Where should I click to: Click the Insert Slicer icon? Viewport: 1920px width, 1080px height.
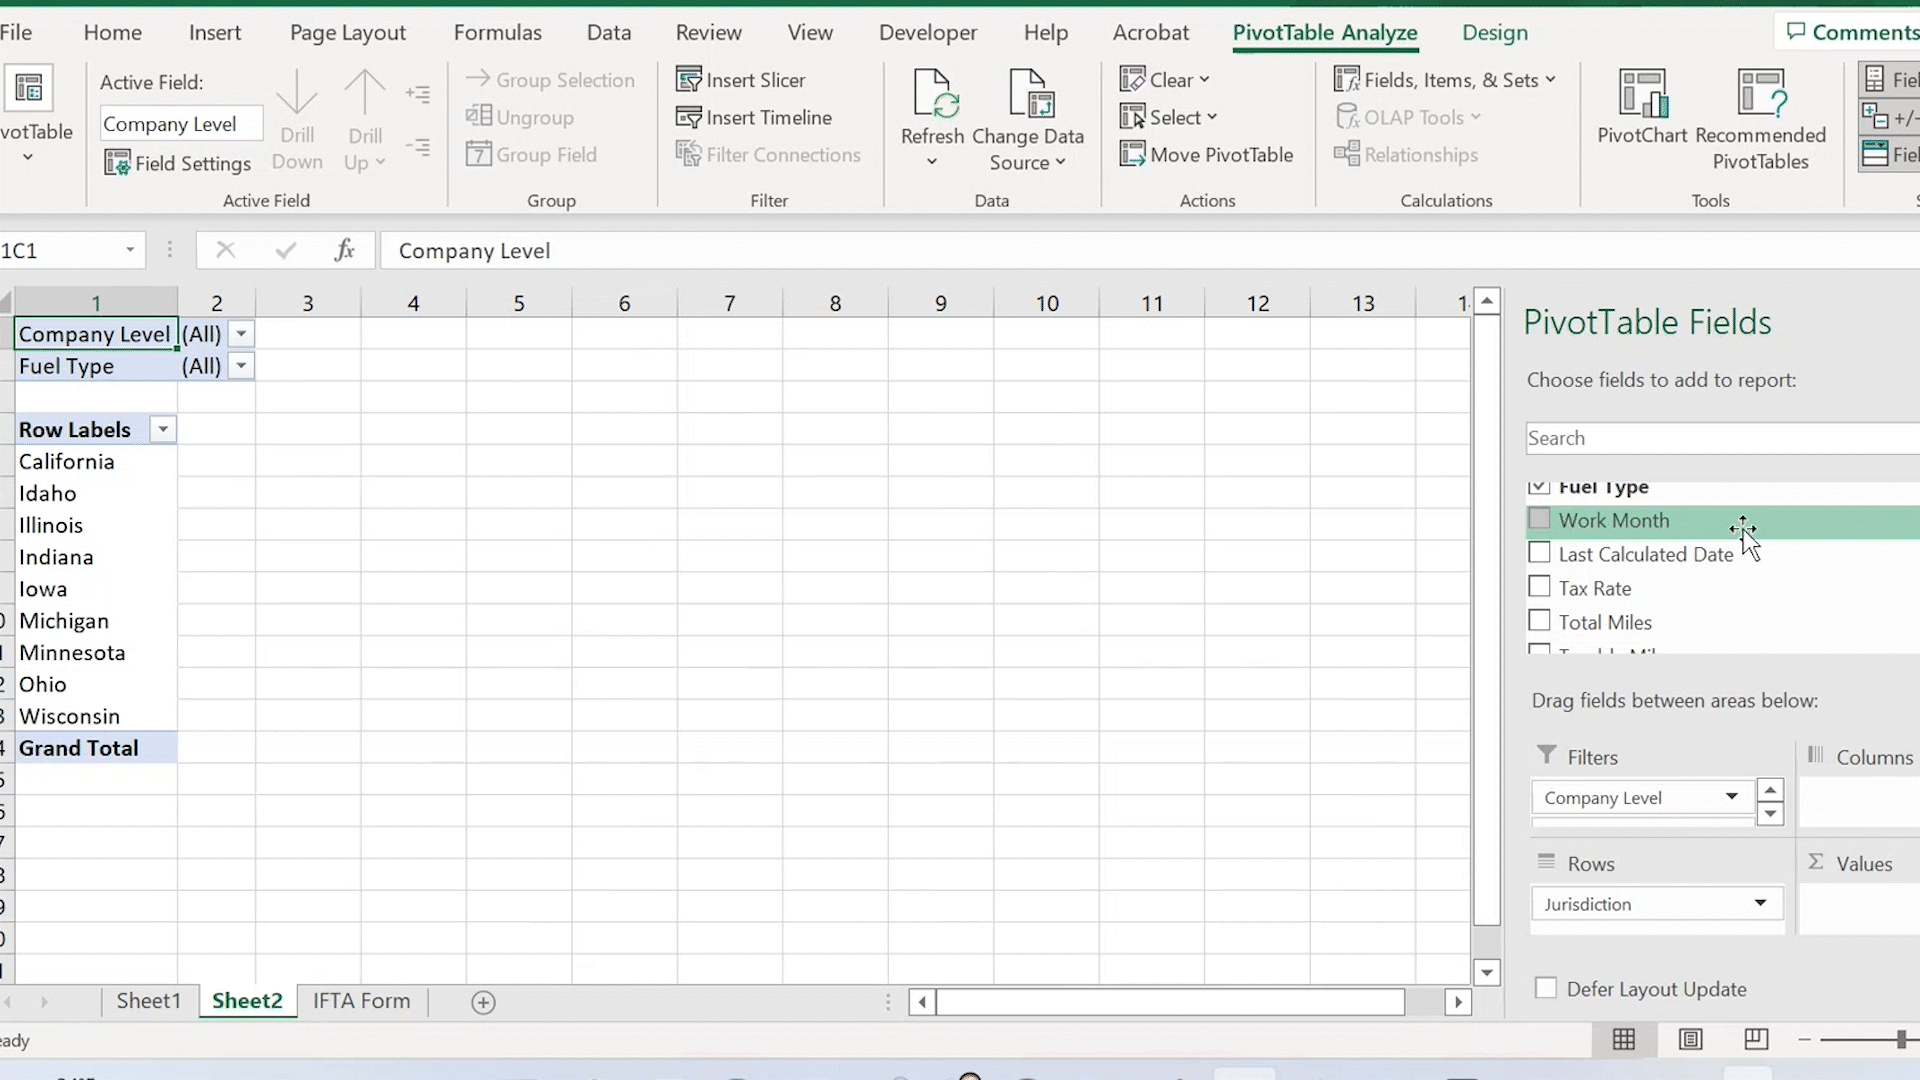689,79
